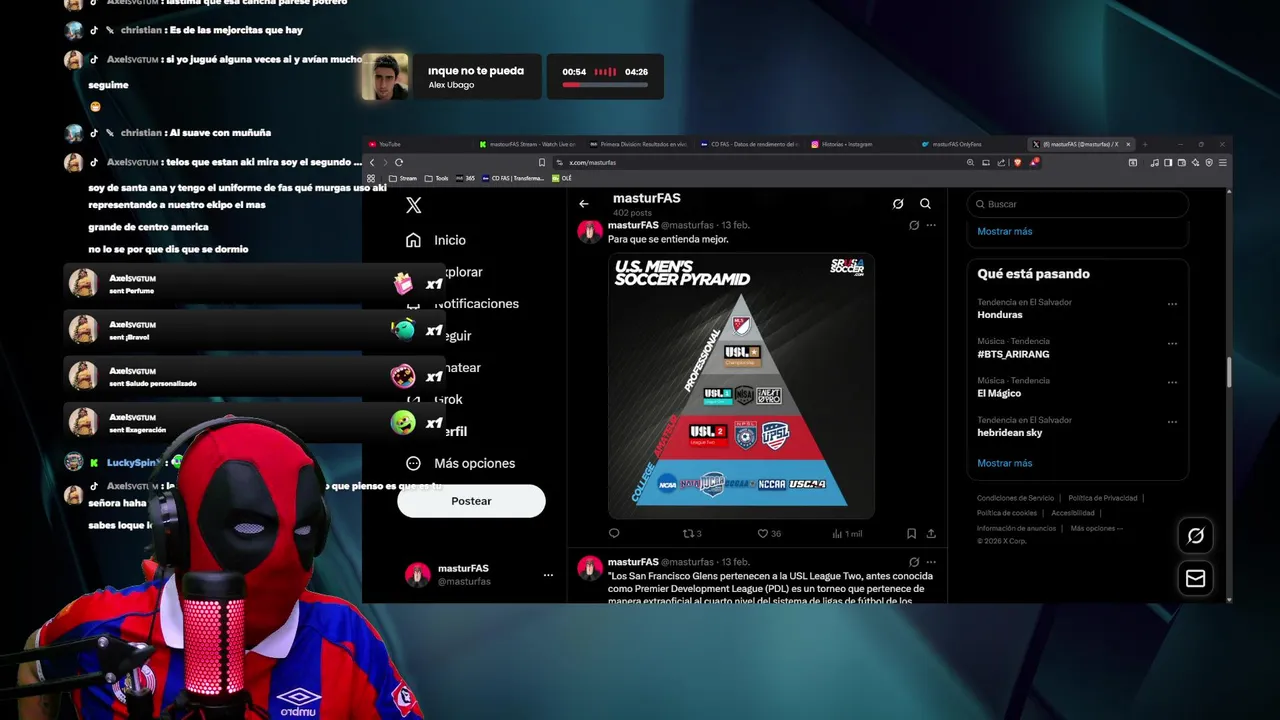Open floating messages envelope button
The image size is (1280, 720).
(1195, 578)
